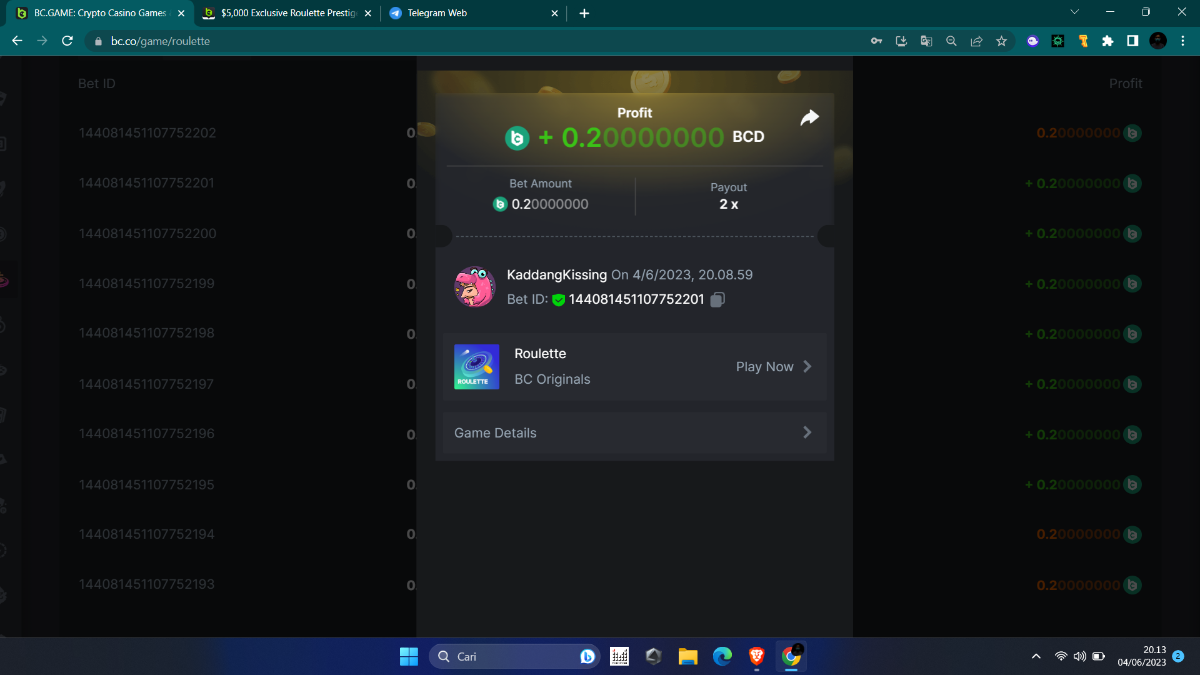Screen dimensions: 1200x675
Task: Open Brave browser from the taskbar
Action: pyautogui.click(x=756, y=656)
